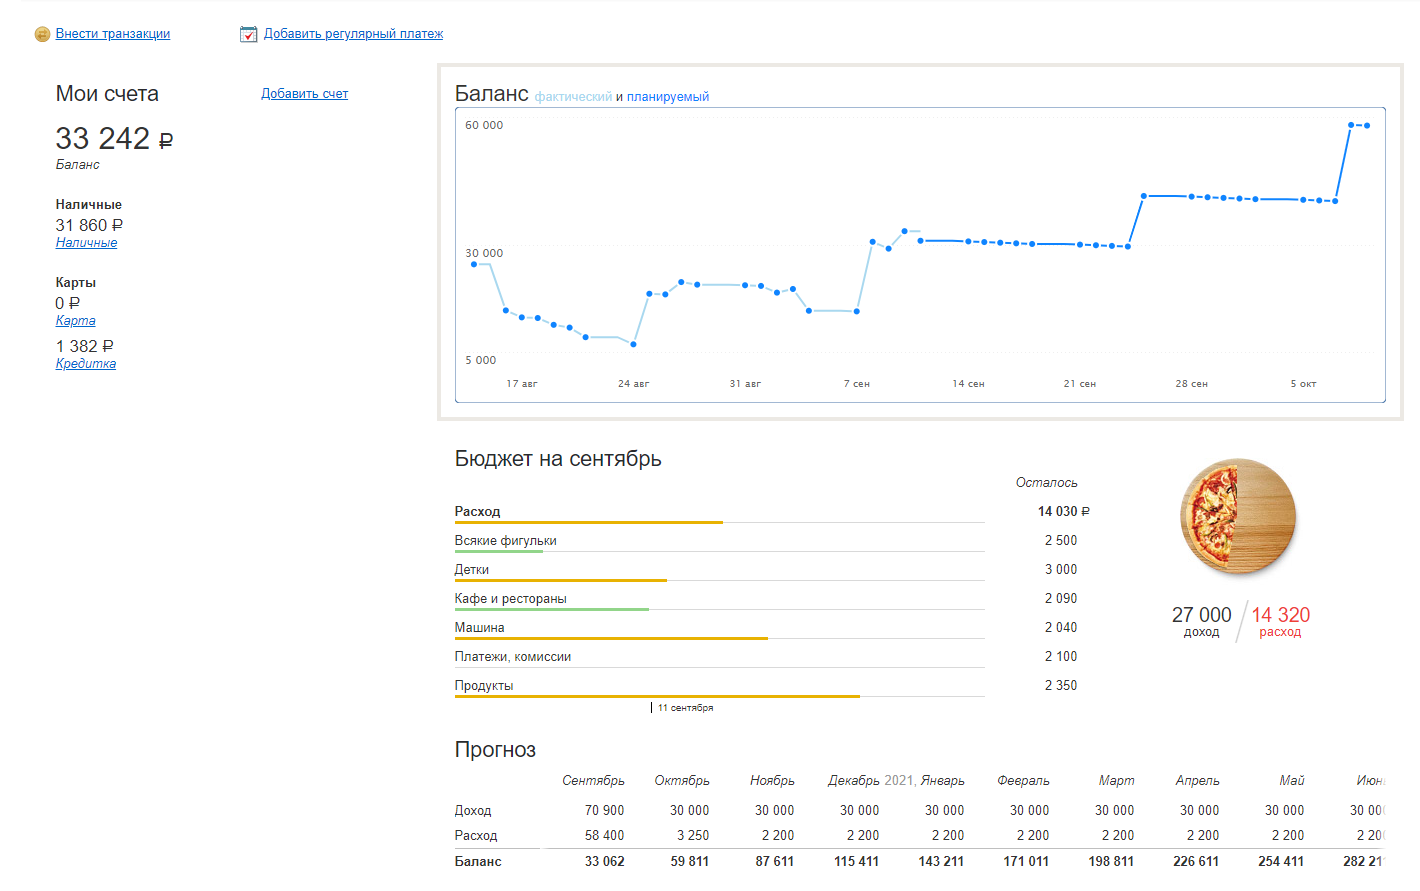Click September expense value 58 400
The image size is (1420, 891).
pyautogui.click(x=604, y=836)
